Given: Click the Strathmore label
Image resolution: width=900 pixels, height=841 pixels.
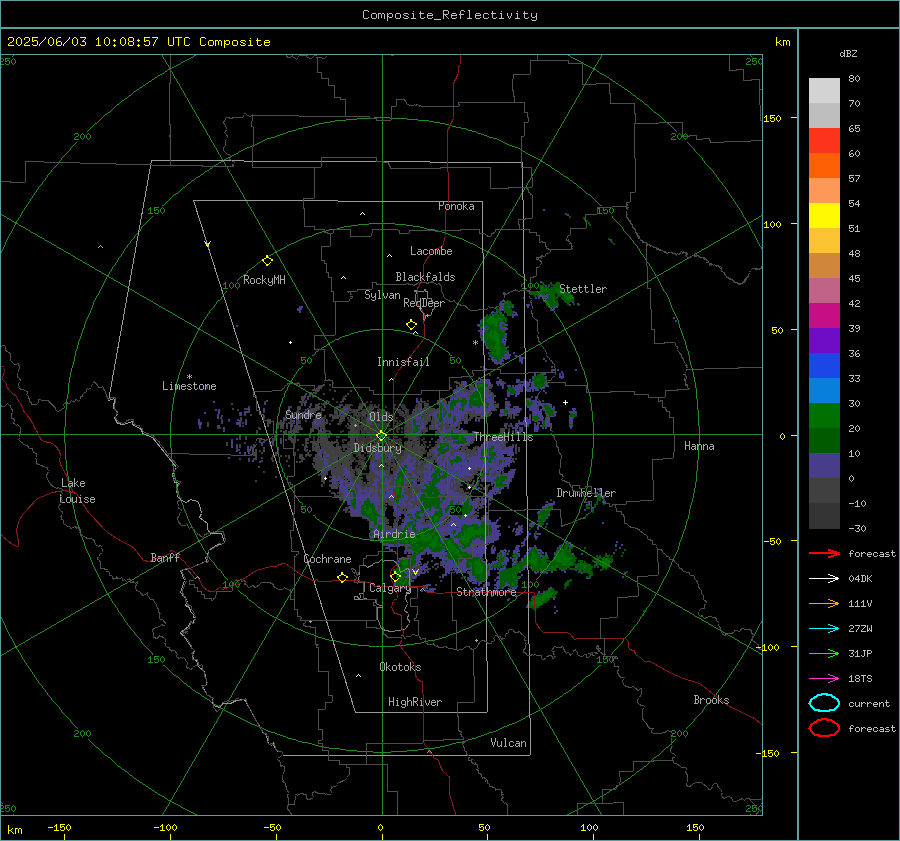Looking at the screenshot, I should tap(486, 592).
